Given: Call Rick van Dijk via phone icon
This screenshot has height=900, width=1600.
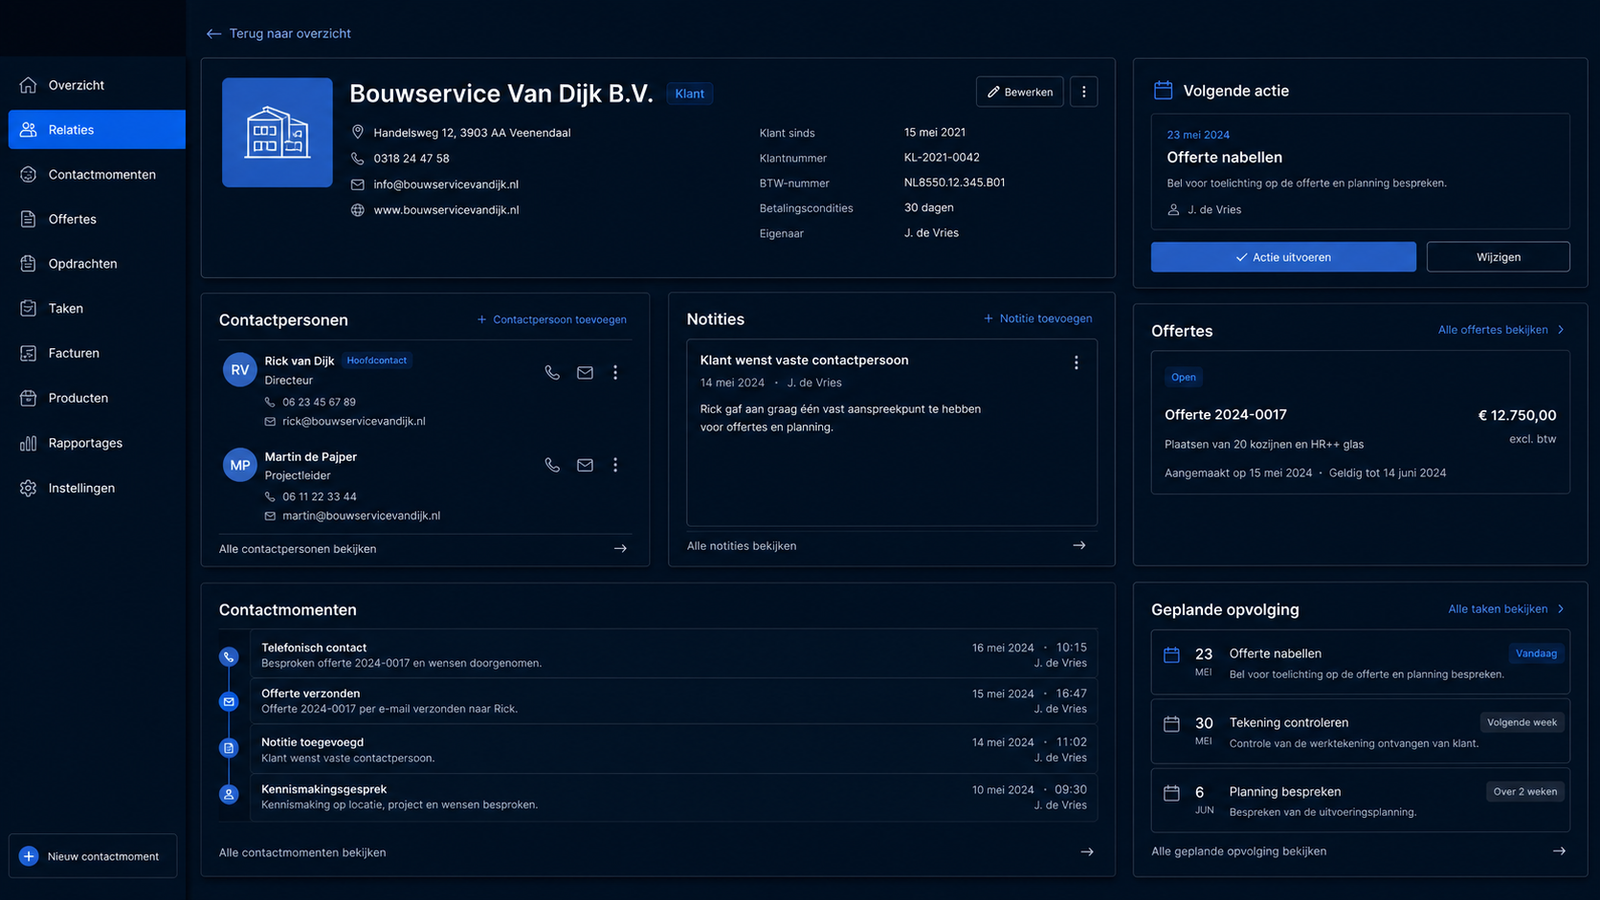Looking at the screenshot, I should (x=552, y=372).
